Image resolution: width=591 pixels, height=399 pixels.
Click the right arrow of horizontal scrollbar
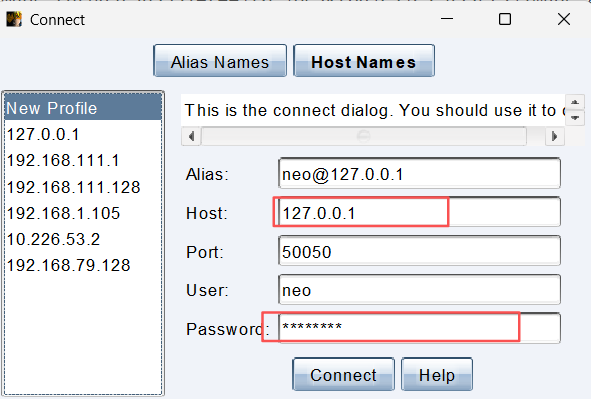coord(554,136)
